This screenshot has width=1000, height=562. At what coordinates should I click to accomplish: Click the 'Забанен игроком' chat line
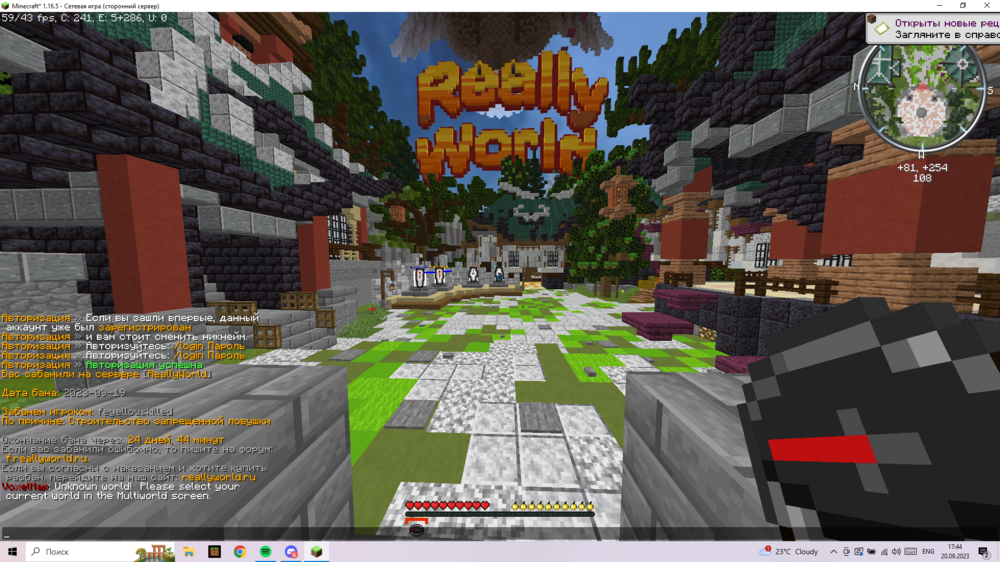[87, 412]
